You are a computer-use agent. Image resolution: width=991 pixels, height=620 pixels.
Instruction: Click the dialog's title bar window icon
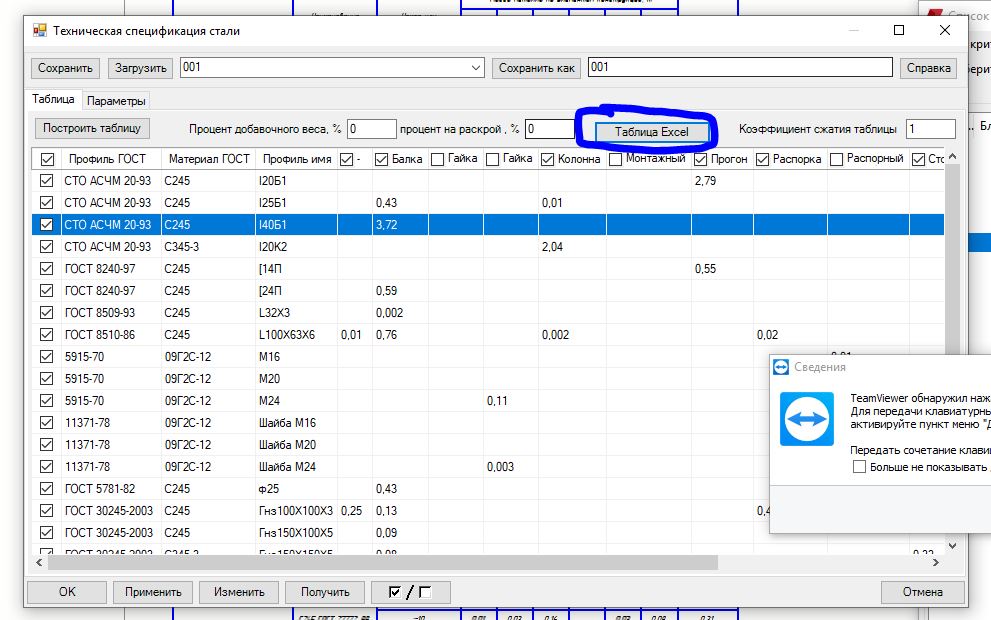click(x=40, y=31)
